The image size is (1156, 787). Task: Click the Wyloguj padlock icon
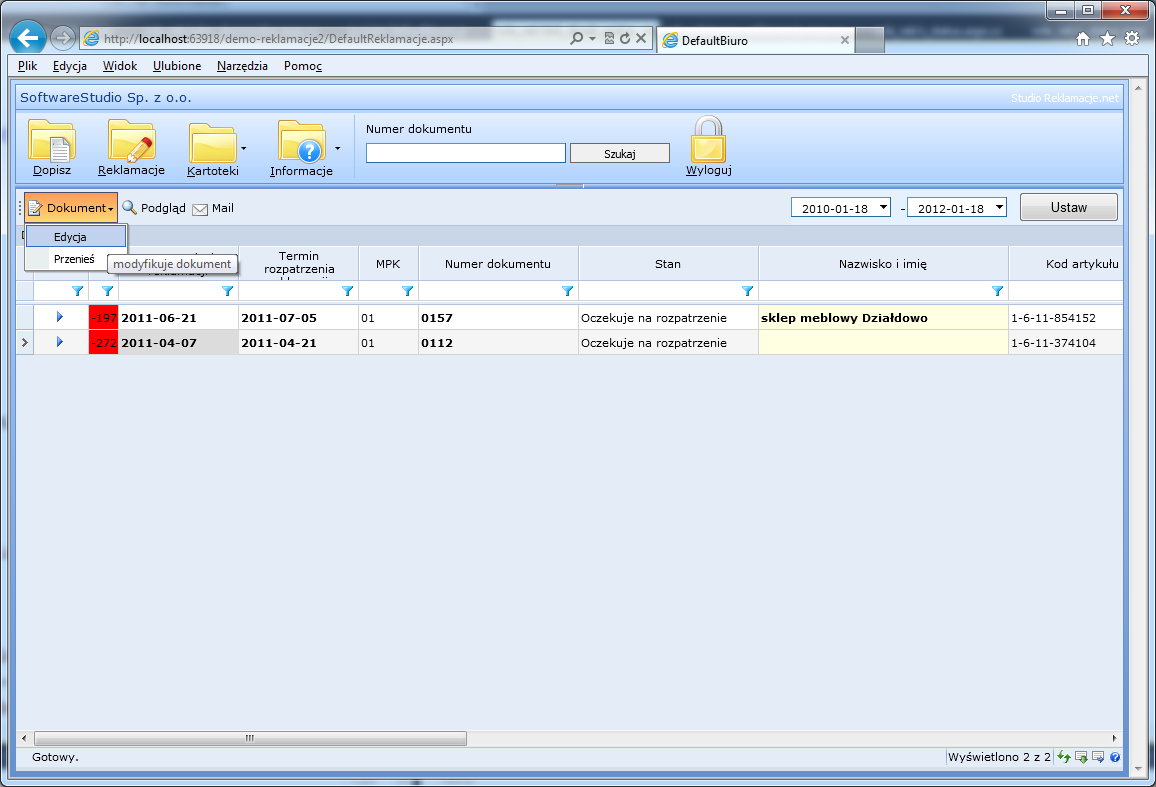(708, 139)
